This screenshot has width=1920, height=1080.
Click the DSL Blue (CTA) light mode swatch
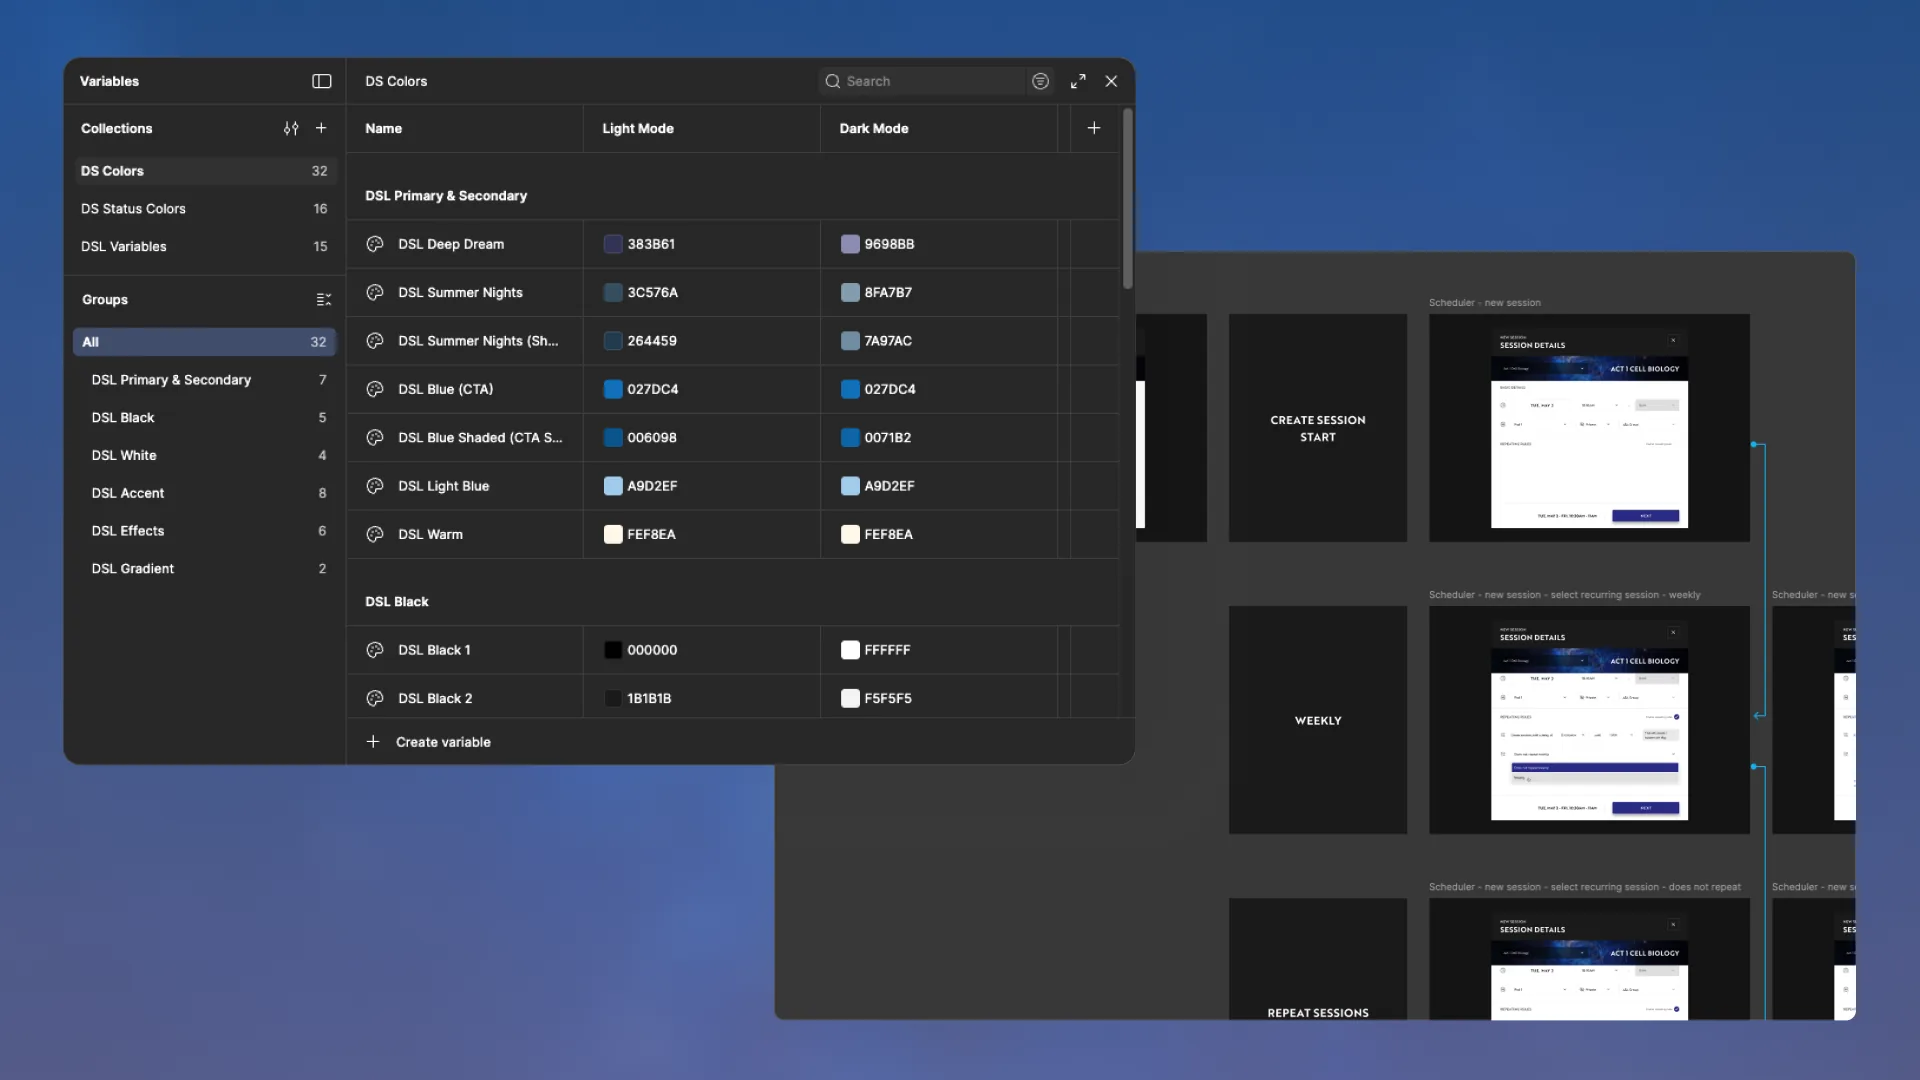[x=613, y=389]
